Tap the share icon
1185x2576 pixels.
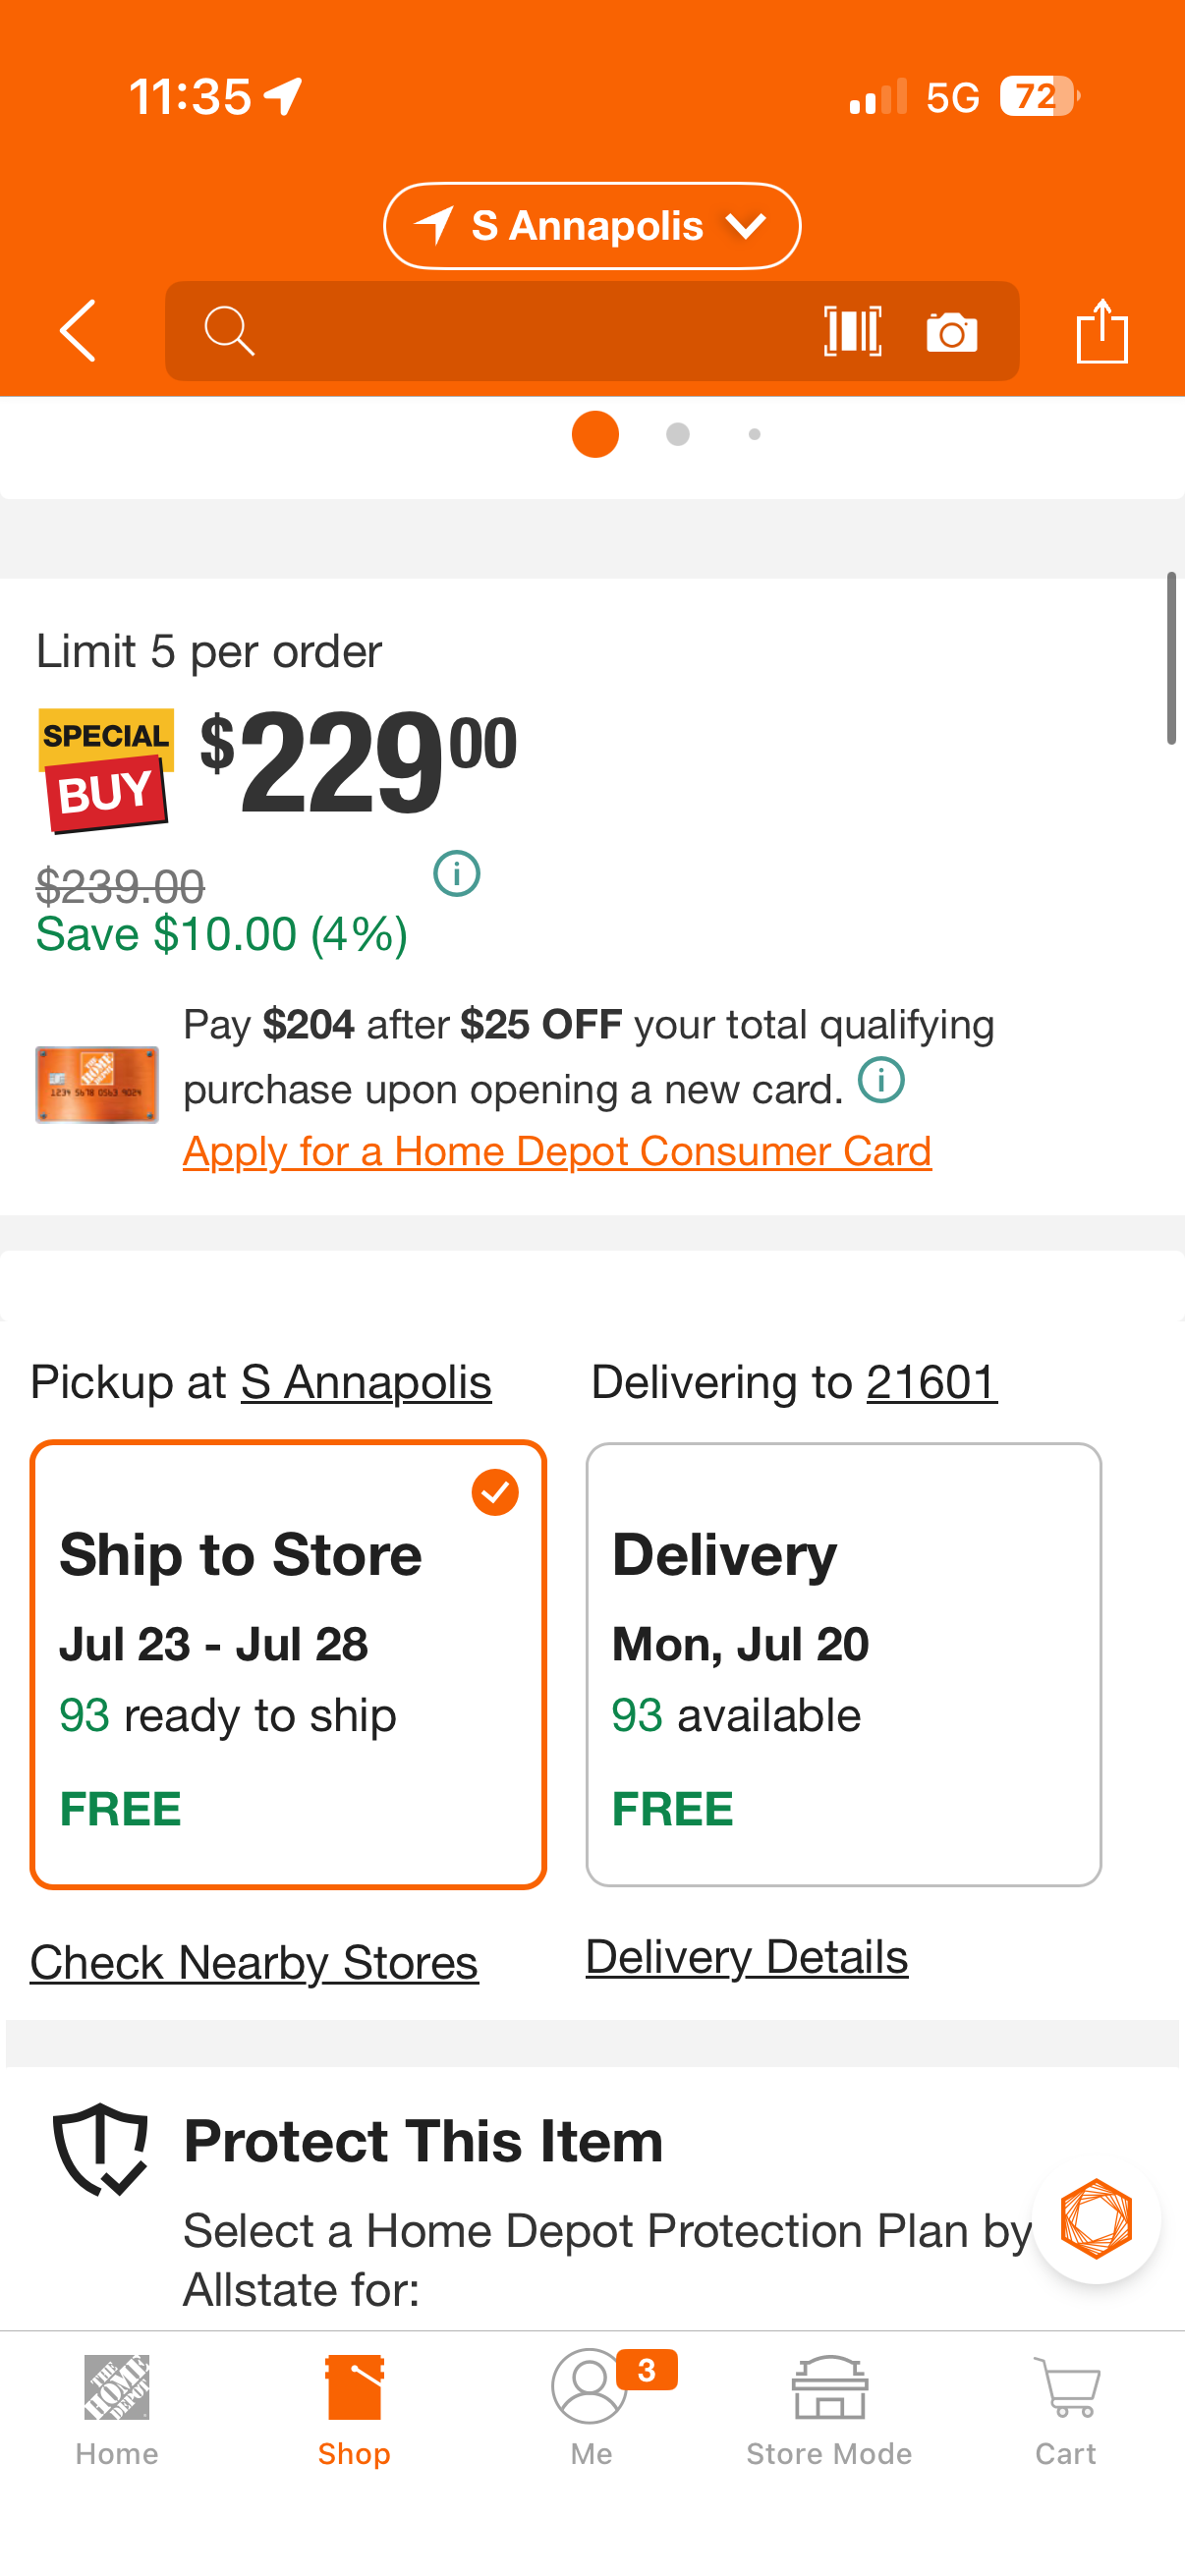(x=1102, y=331)
